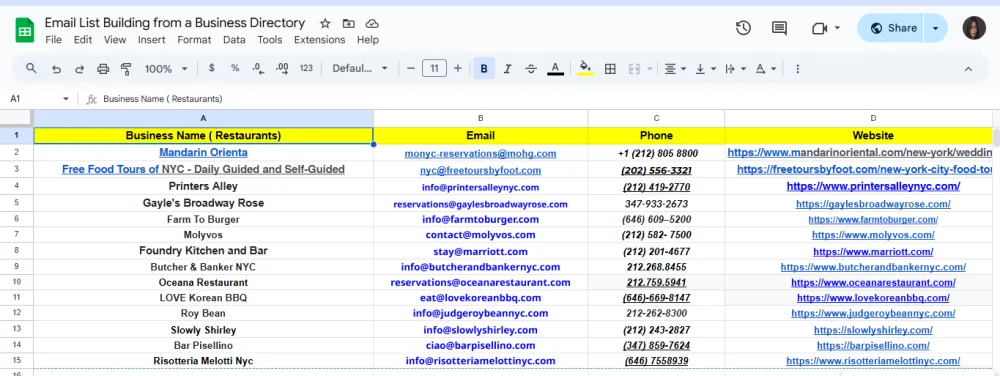This screenshot has width=1000, height=376.
Task: Open the Tools menu
Action: [270, 40]
